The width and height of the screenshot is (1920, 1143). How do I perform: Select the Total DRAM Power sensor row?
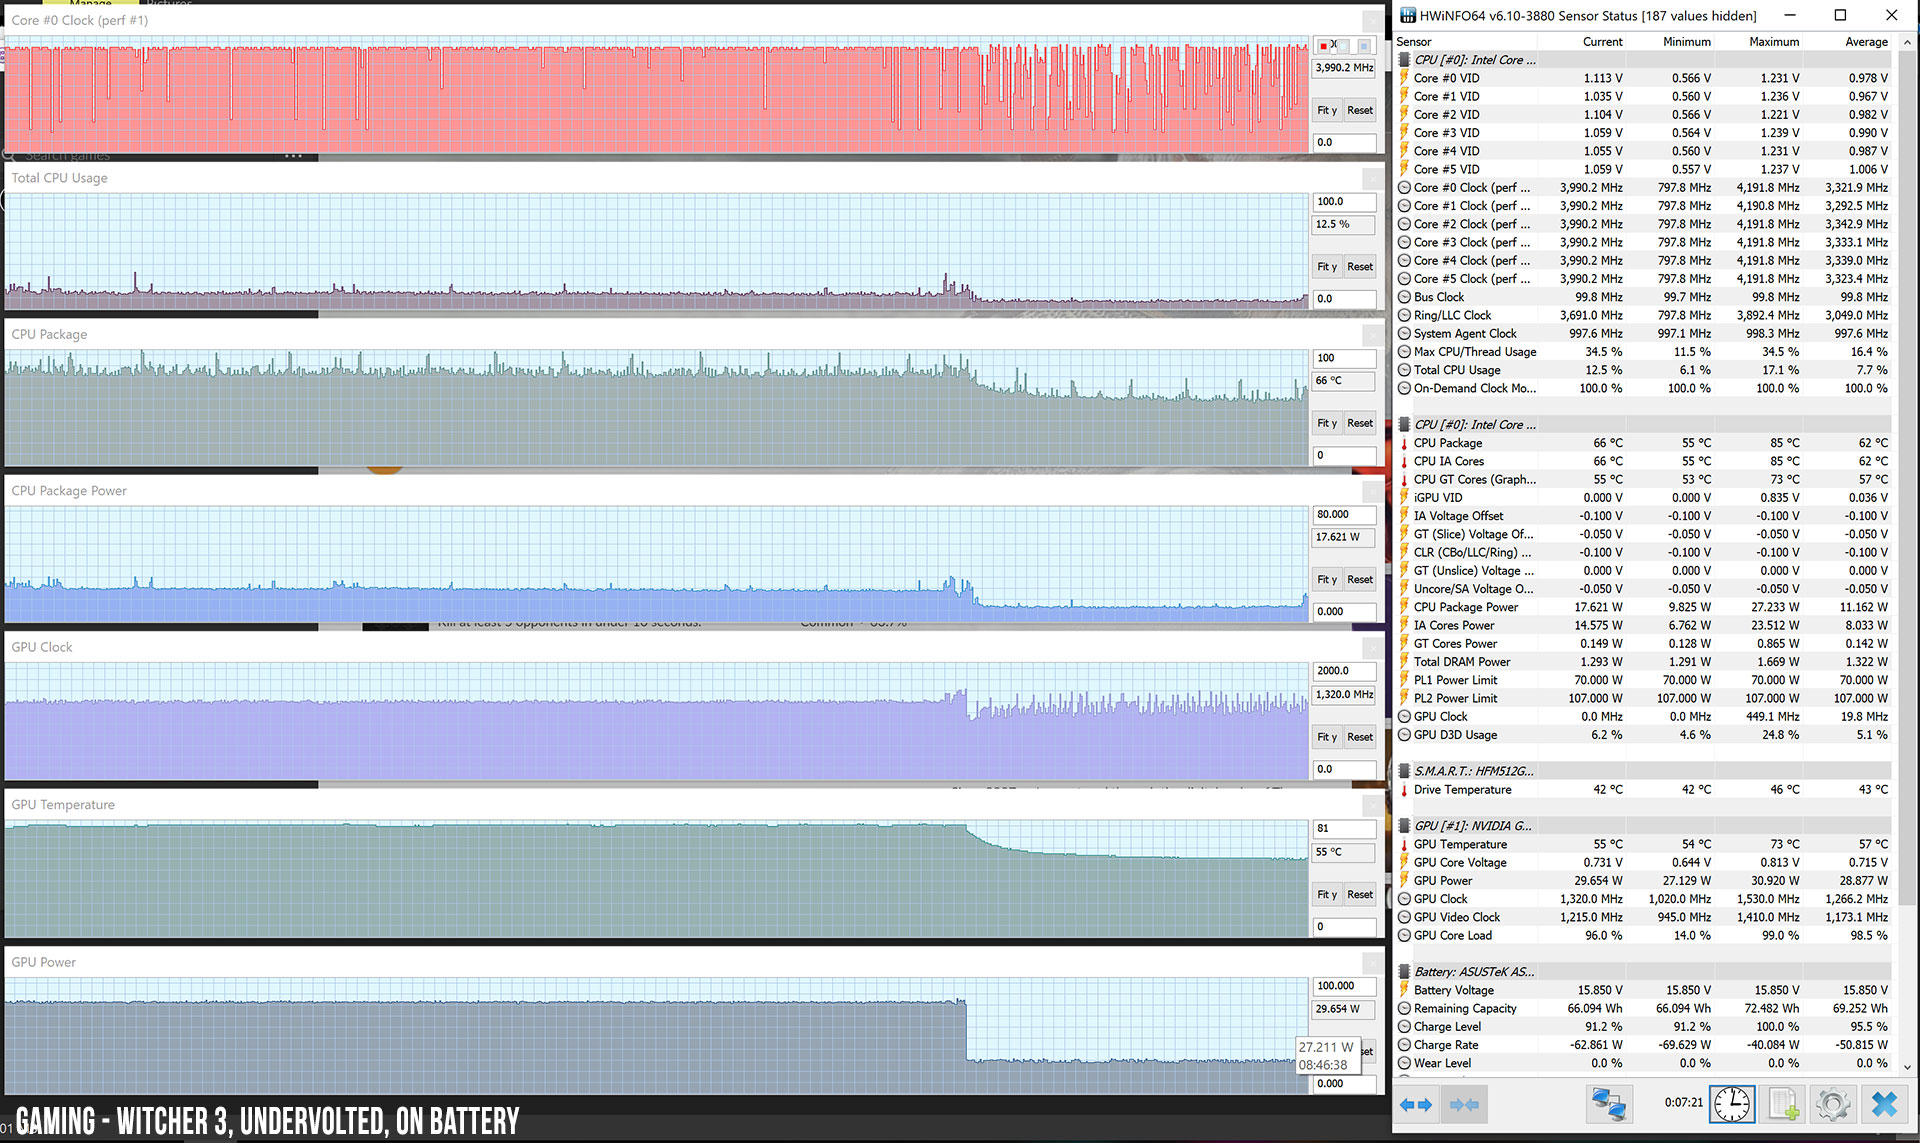[x=1643, y=662]
